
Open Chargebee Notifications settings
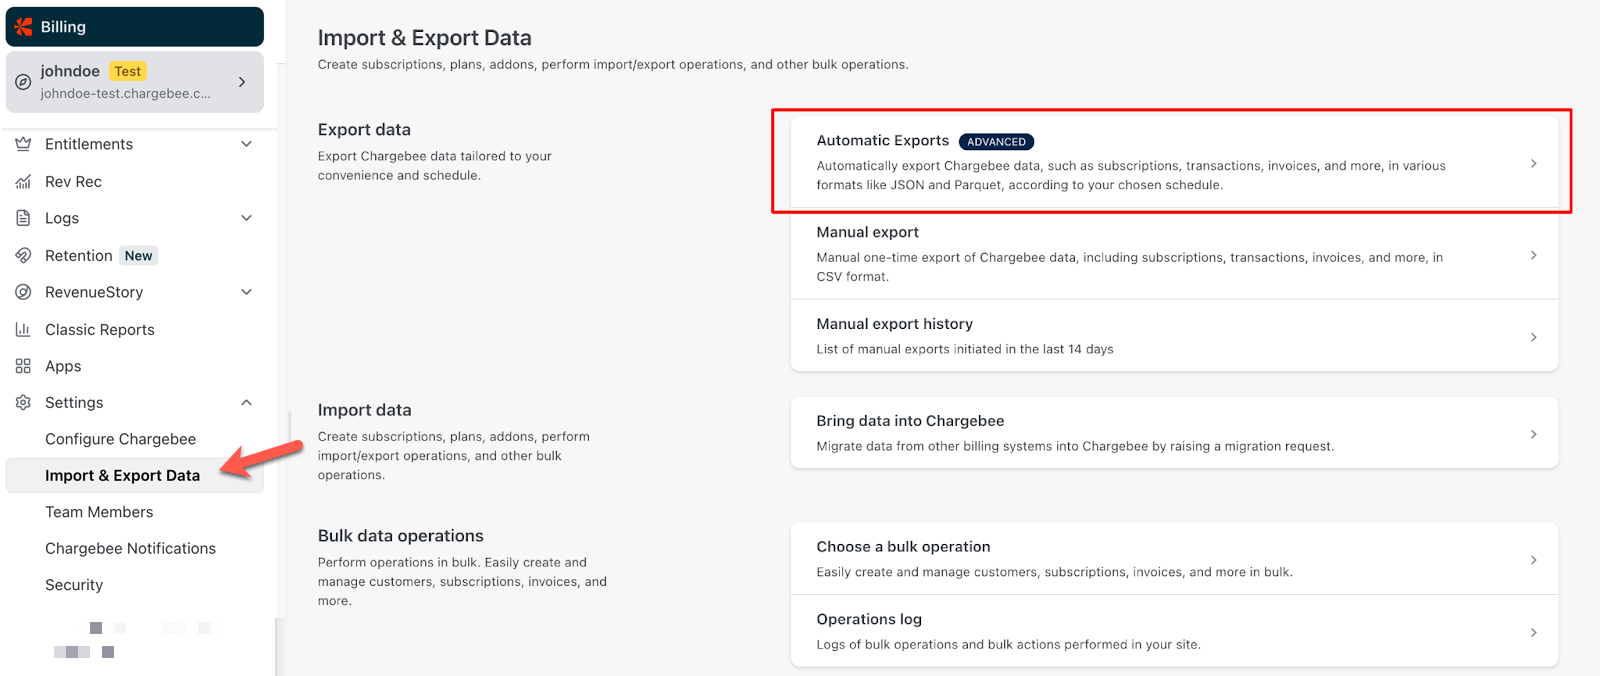130,549
